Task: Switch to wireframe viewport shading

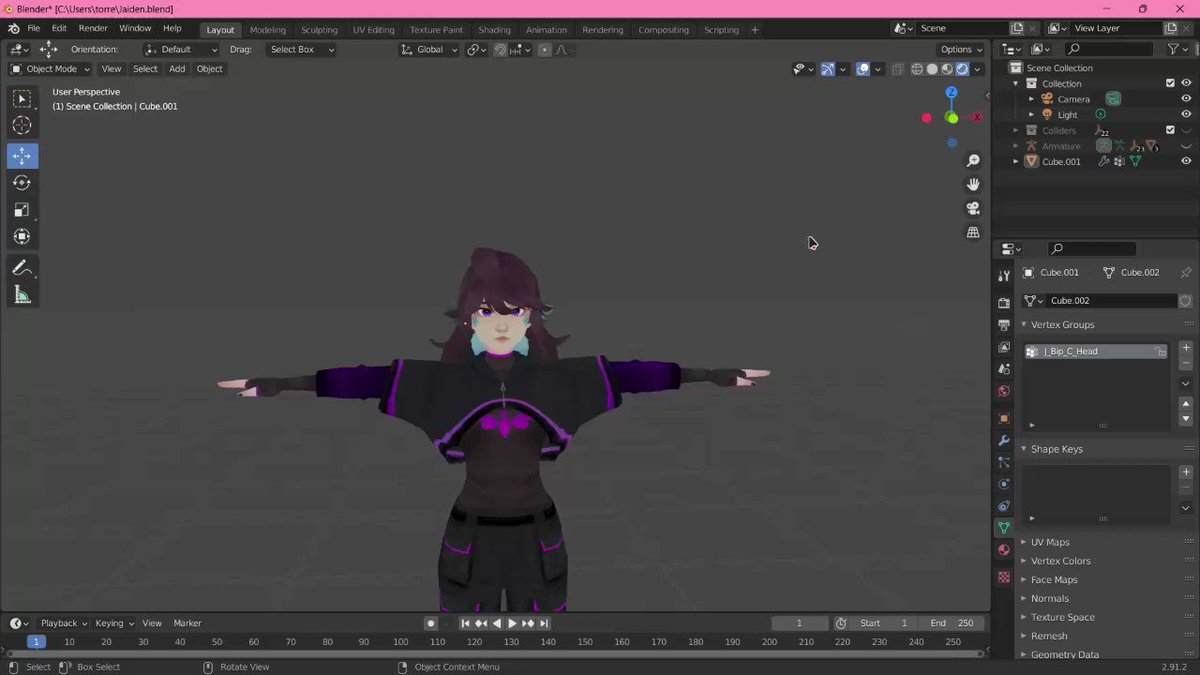Action: click(x=917, y=69)
